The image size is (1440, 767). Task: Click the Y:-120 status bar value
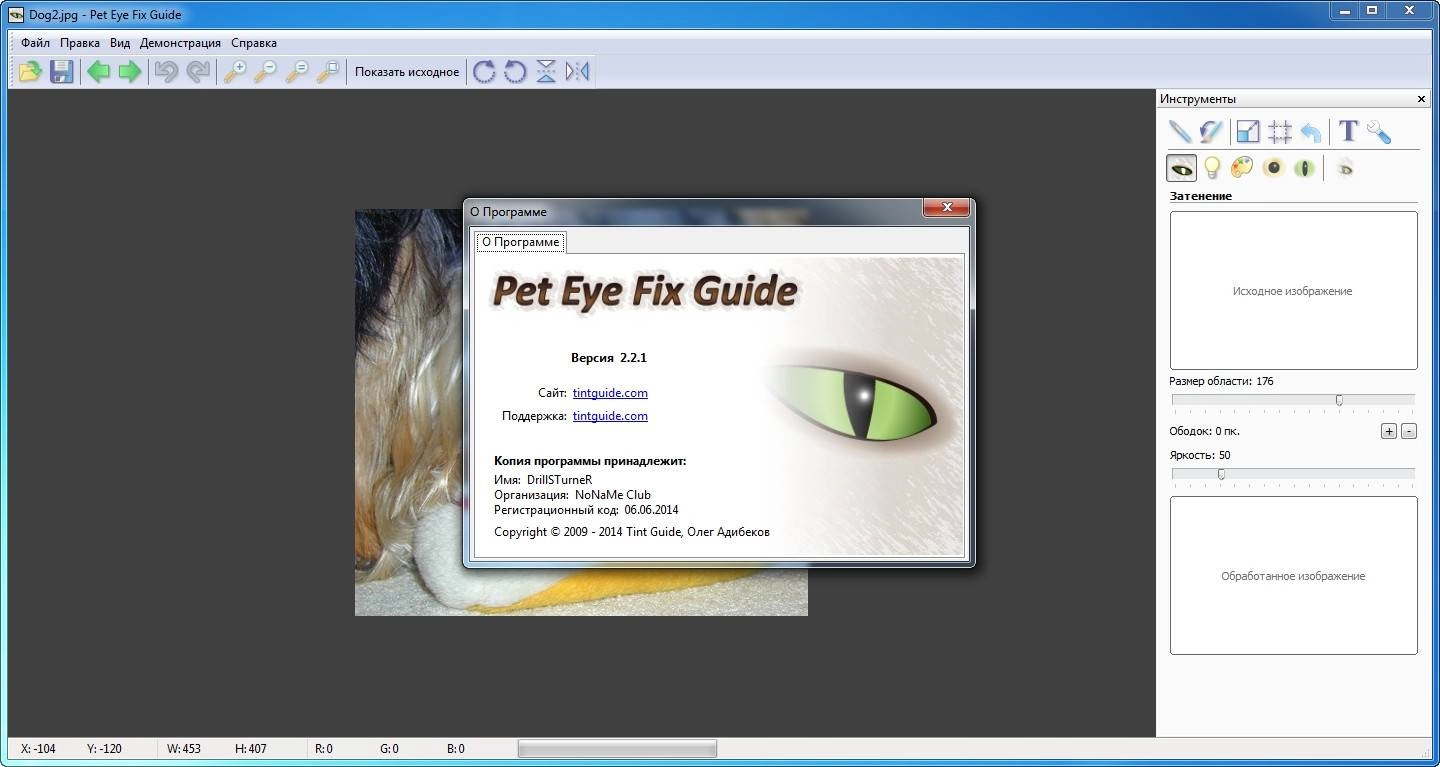pyautogui.click(x=104, y=748)
